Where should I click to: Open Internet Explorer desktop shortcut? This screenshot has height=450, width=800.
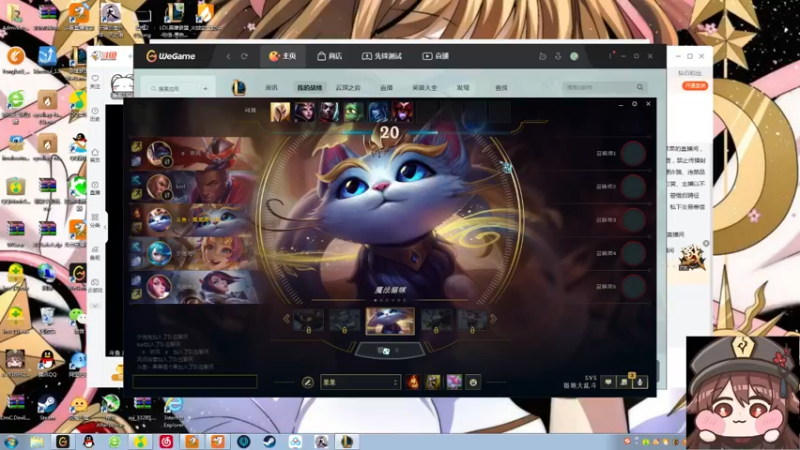point(173,412)
